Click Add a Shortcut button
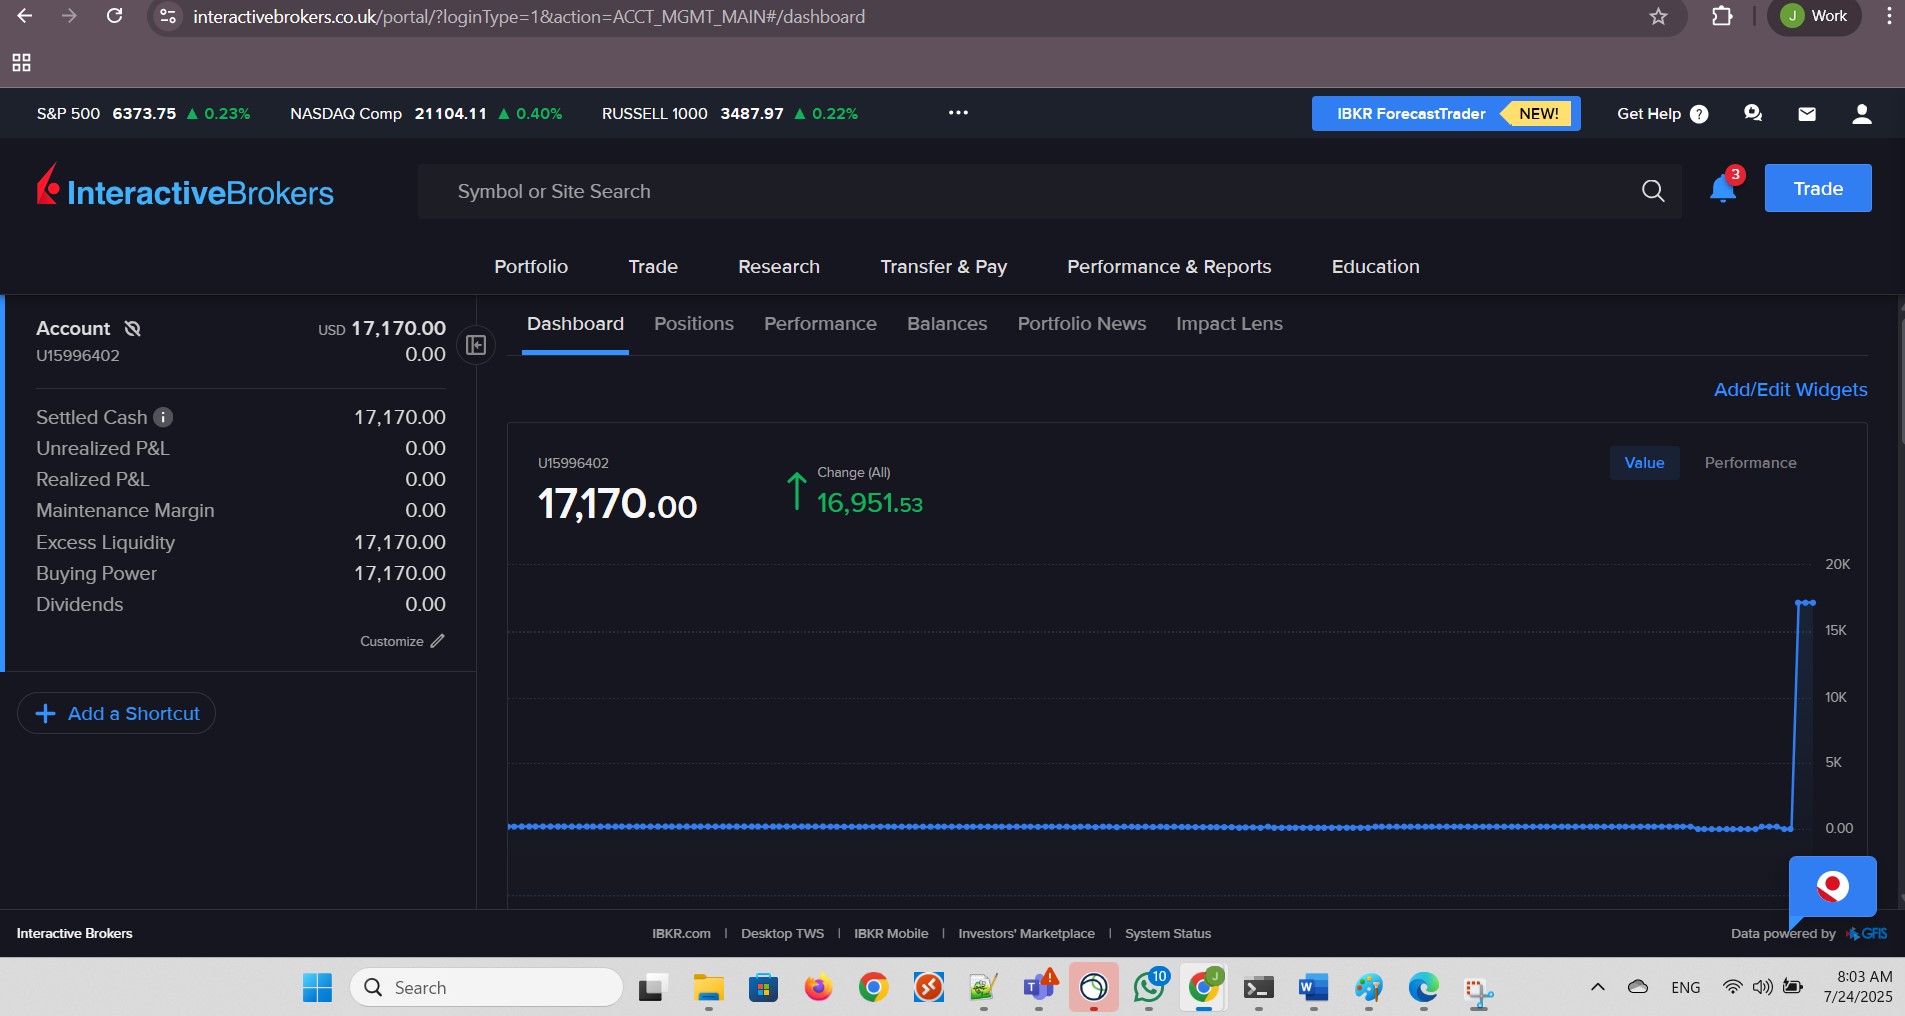 pos(117,713)
